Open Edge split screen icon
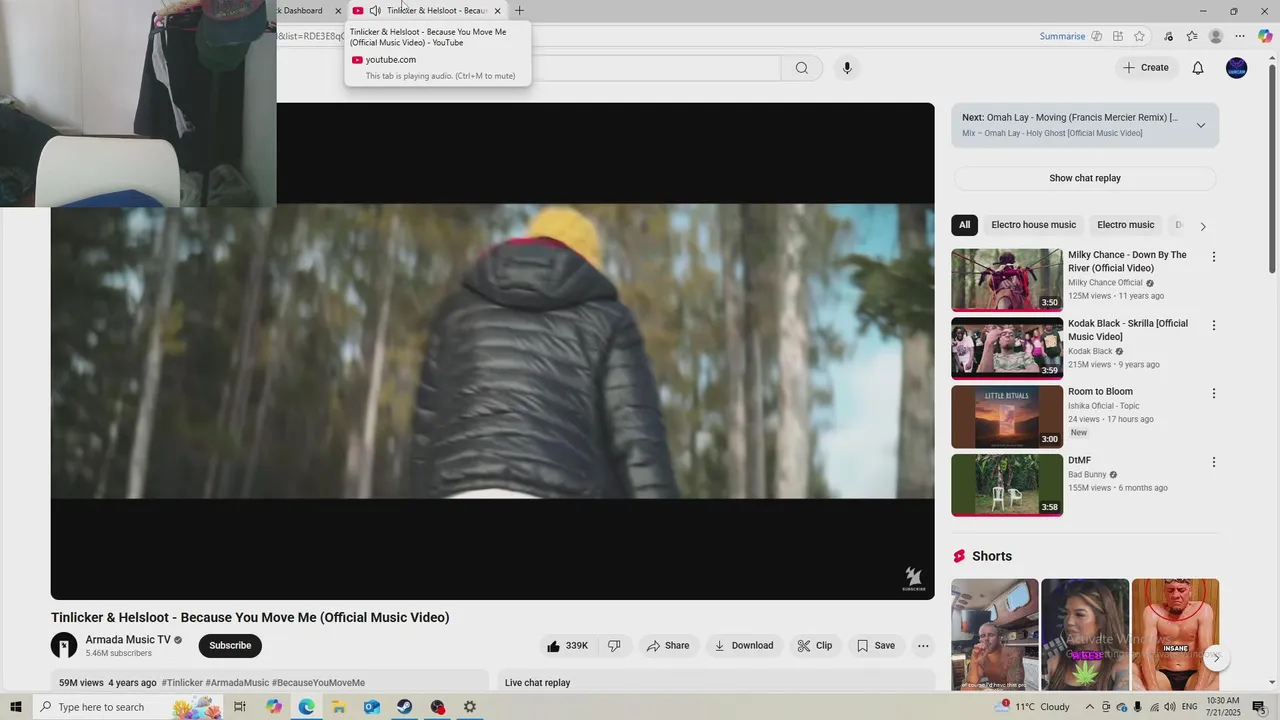1280x720 pixels. tap(1118, 36)
